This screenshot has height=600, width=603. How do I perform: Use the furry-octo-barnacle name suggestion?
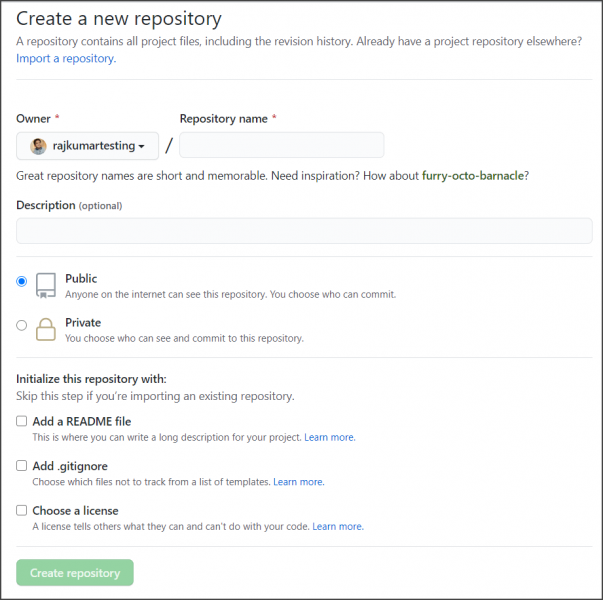coord(473,176)
